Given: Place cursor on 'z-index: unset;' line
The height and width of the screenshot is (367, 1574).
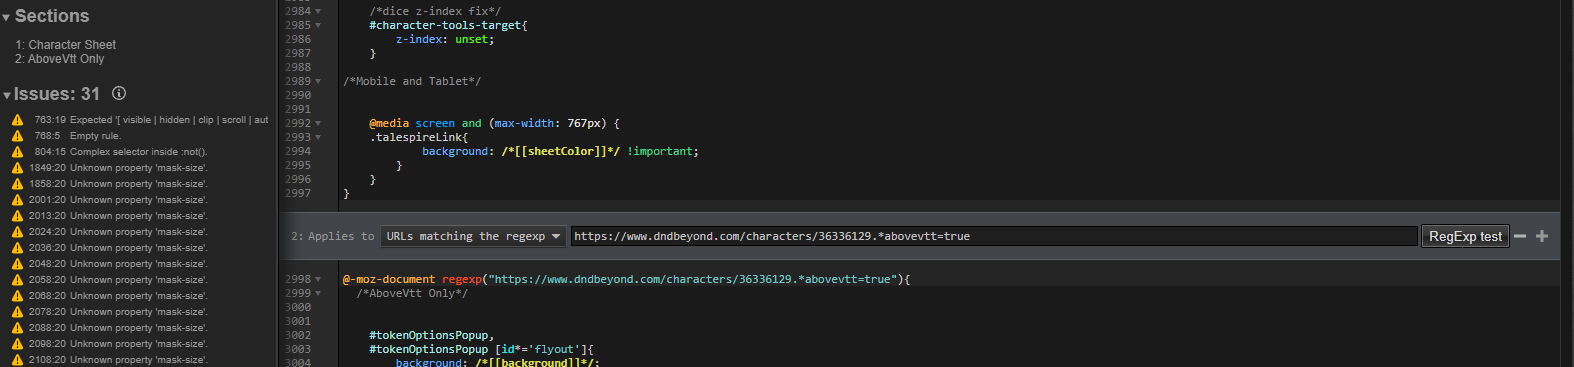Looking at the screenshot, I should 444,40.
